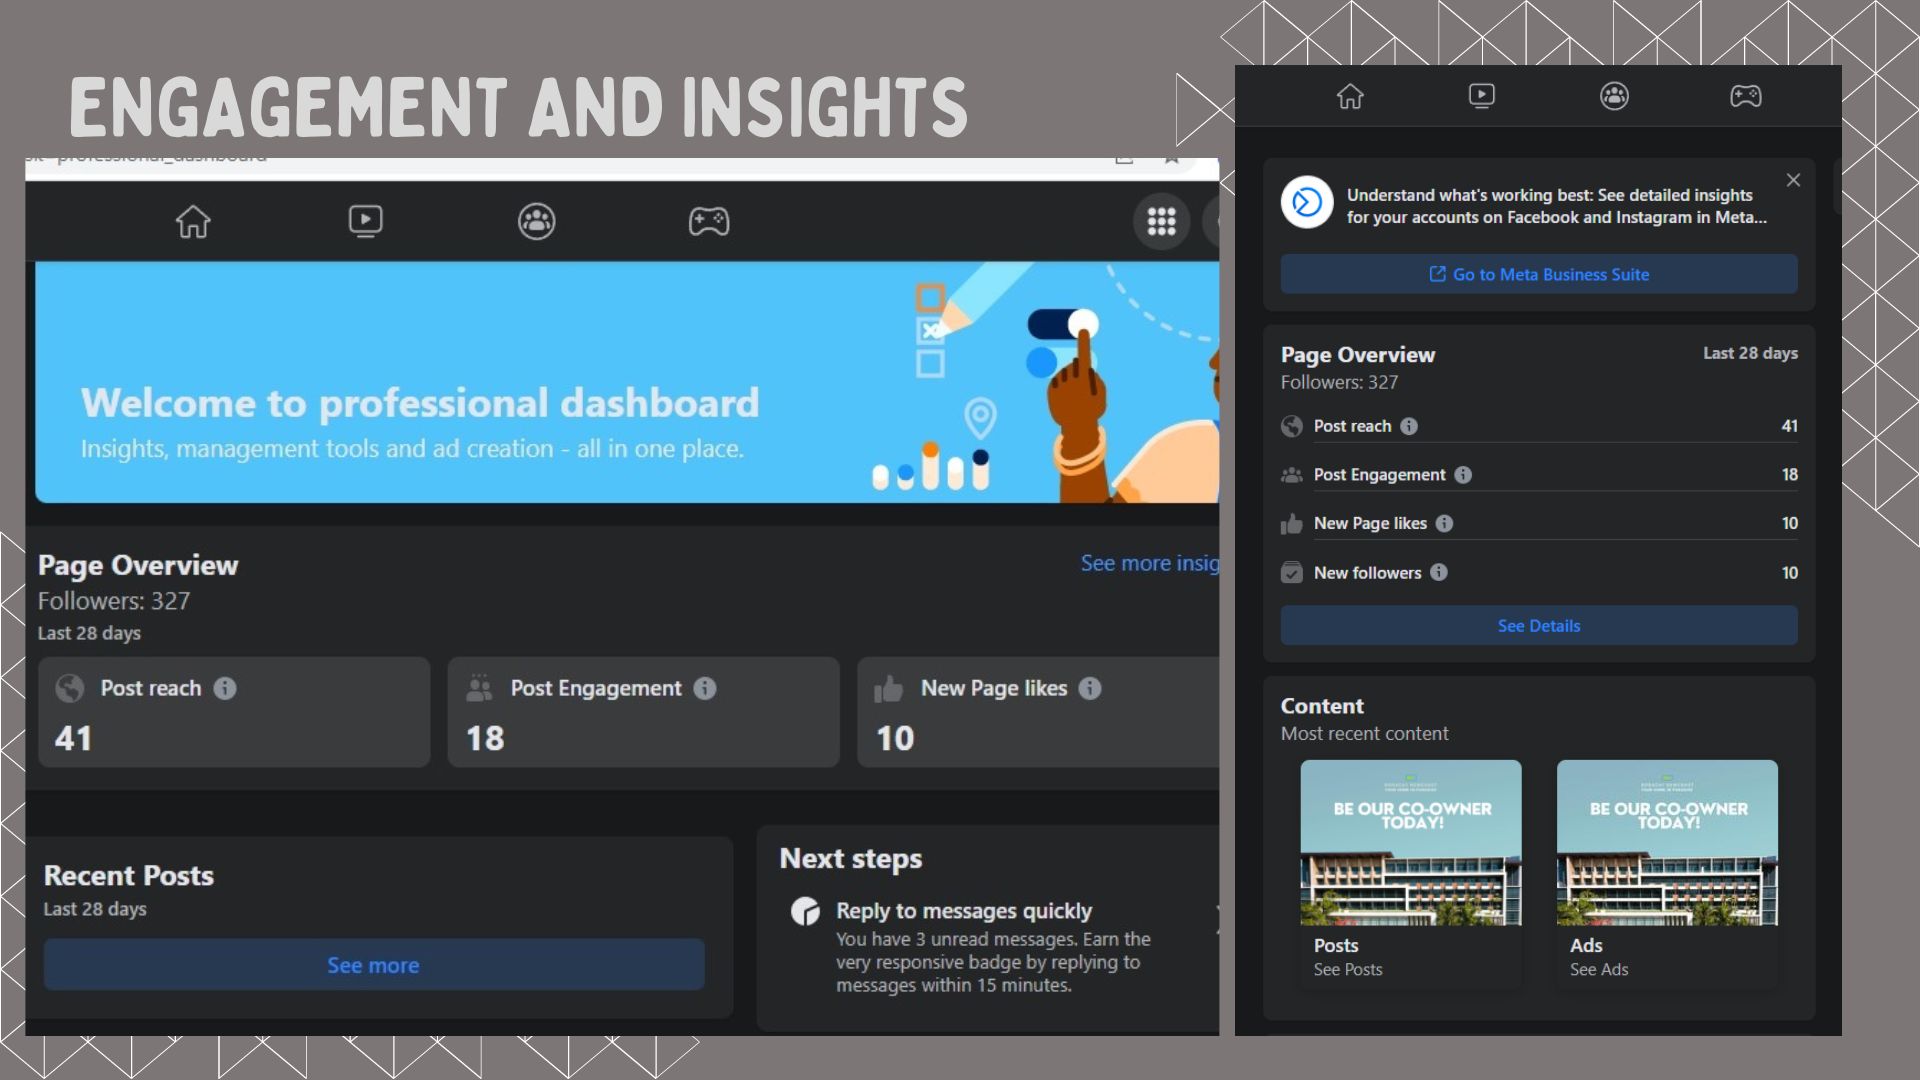Dismiss the Meta insights banner

[1793, 180]
